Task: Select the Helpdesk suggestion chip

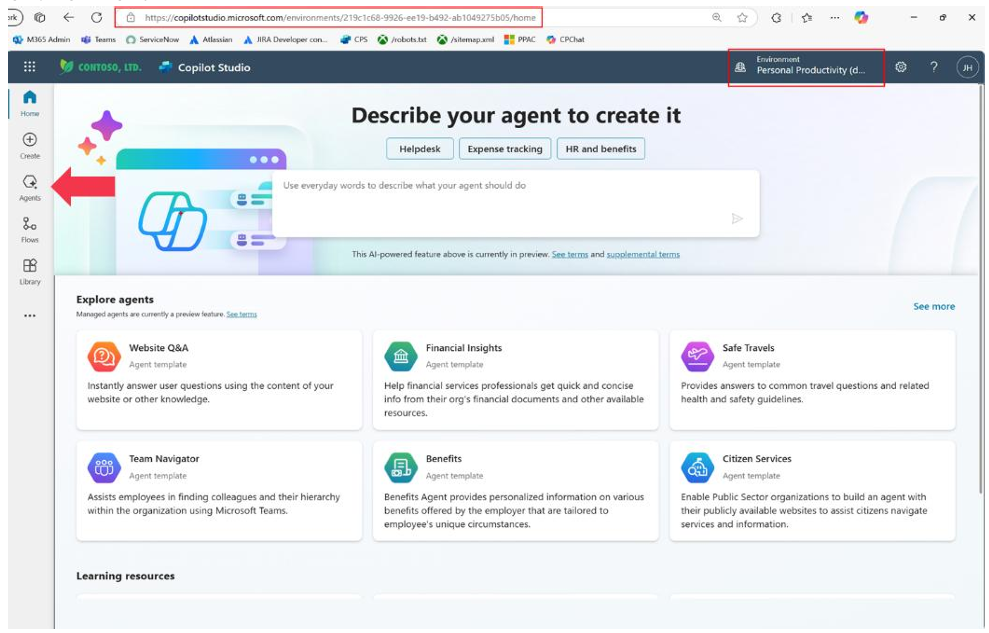Action: [x=419, y=149]
